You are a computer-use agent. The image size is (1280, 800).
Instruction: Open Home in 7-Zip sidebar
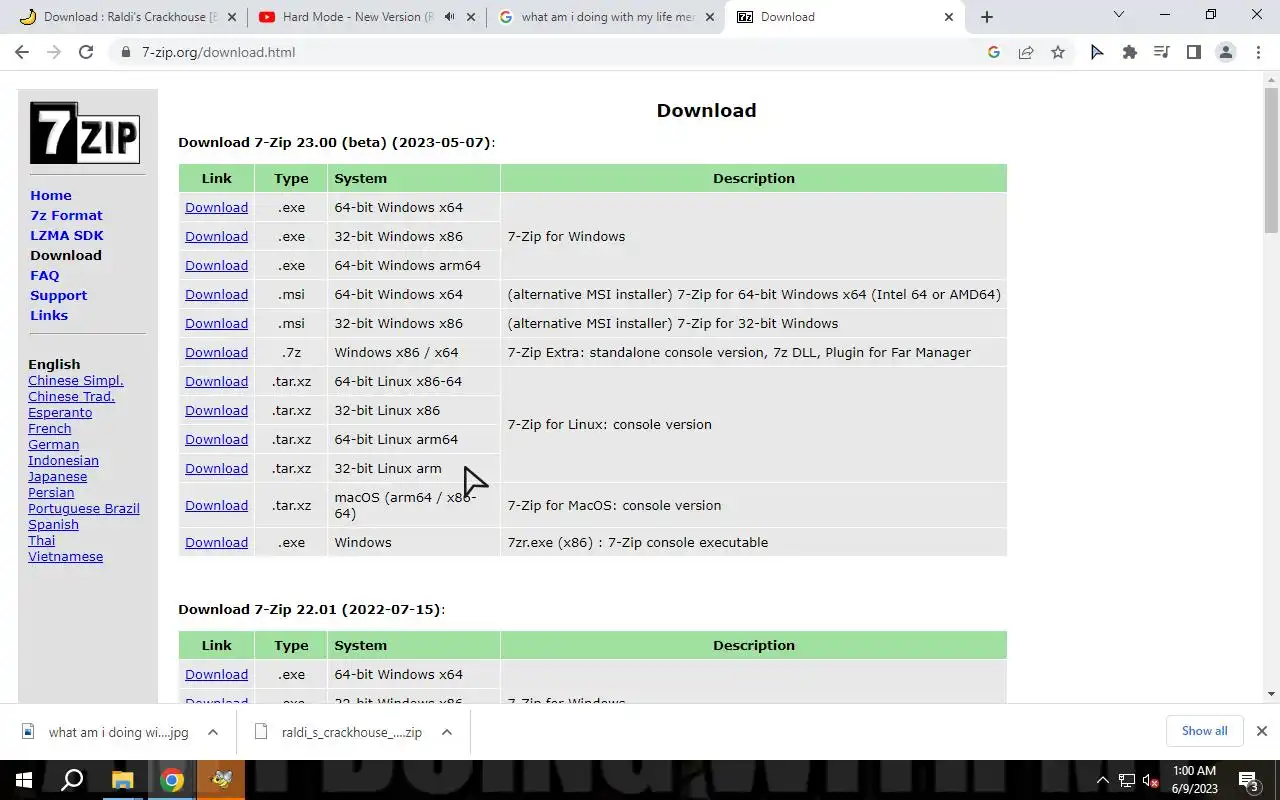coord(51,195)
